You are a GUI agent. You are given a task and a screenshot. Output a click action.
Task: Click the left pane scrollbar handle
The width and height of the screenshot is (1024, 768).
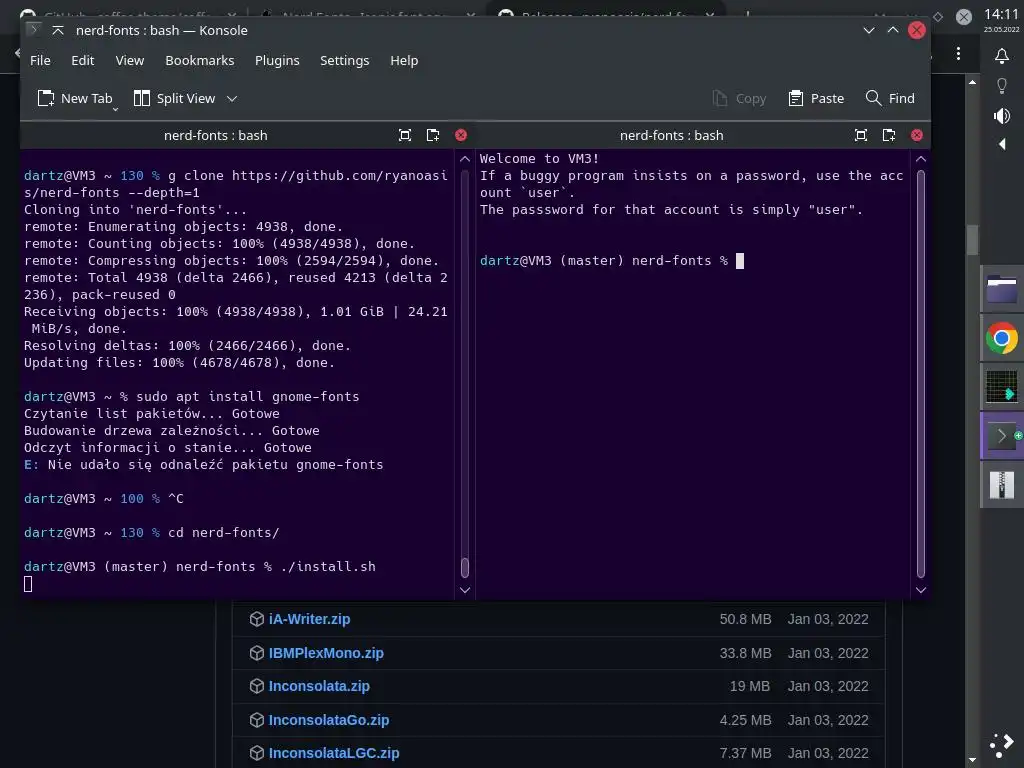(464, 568)
